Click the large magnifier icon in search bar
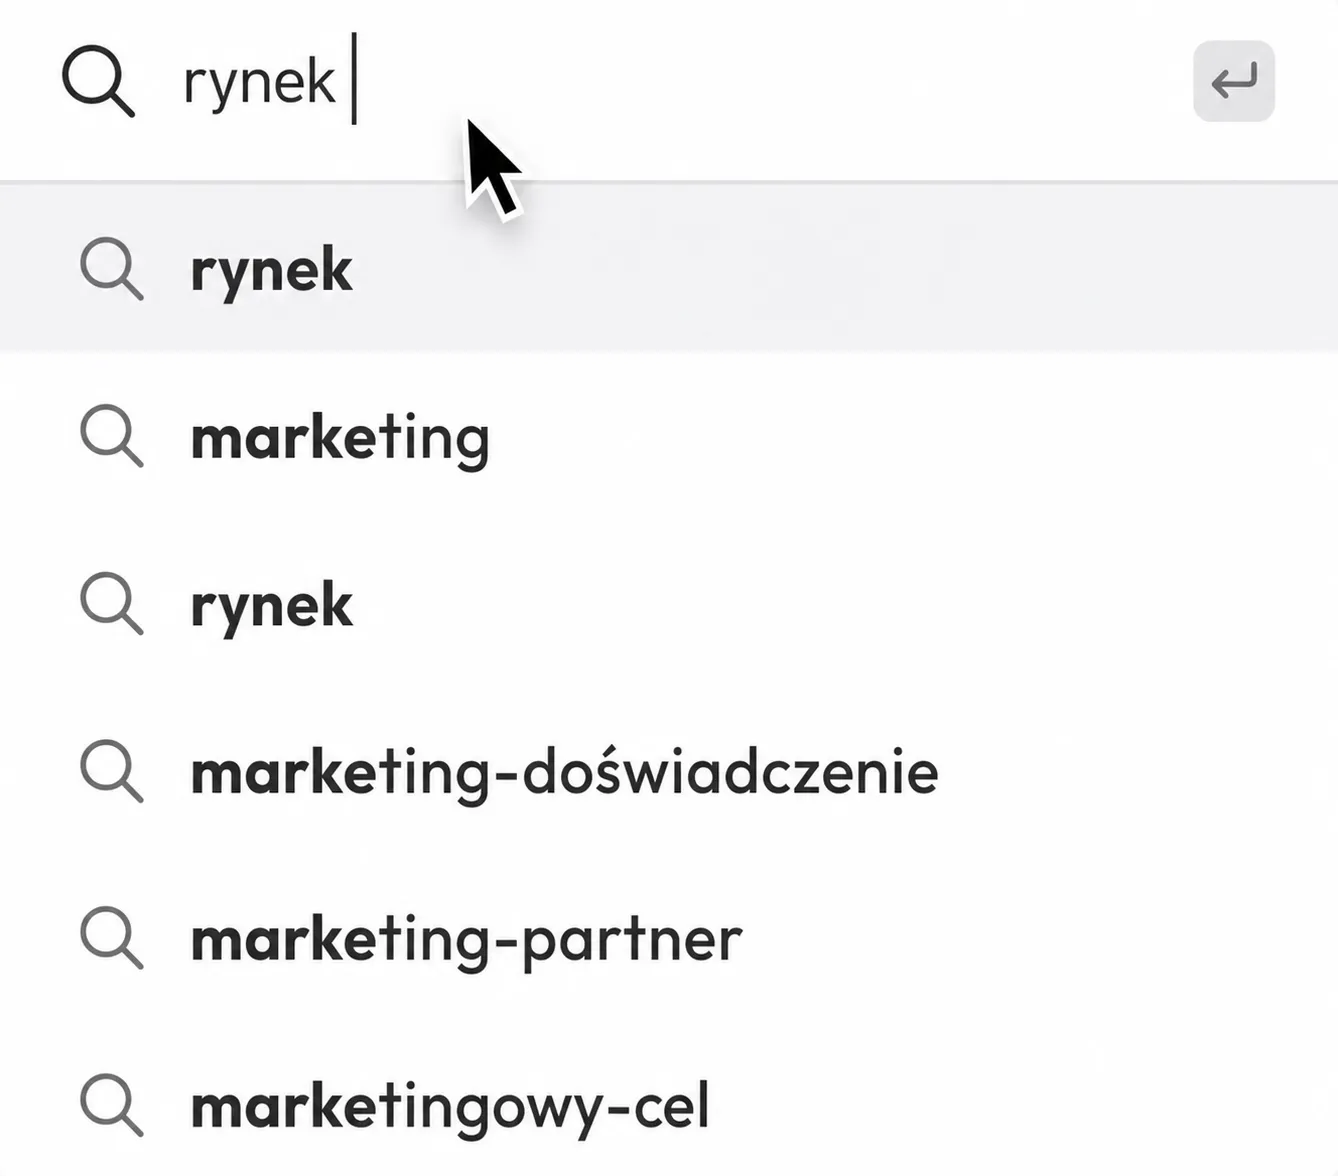The height and width of the screenshot is (1176, 1338). tap(98, 81)
